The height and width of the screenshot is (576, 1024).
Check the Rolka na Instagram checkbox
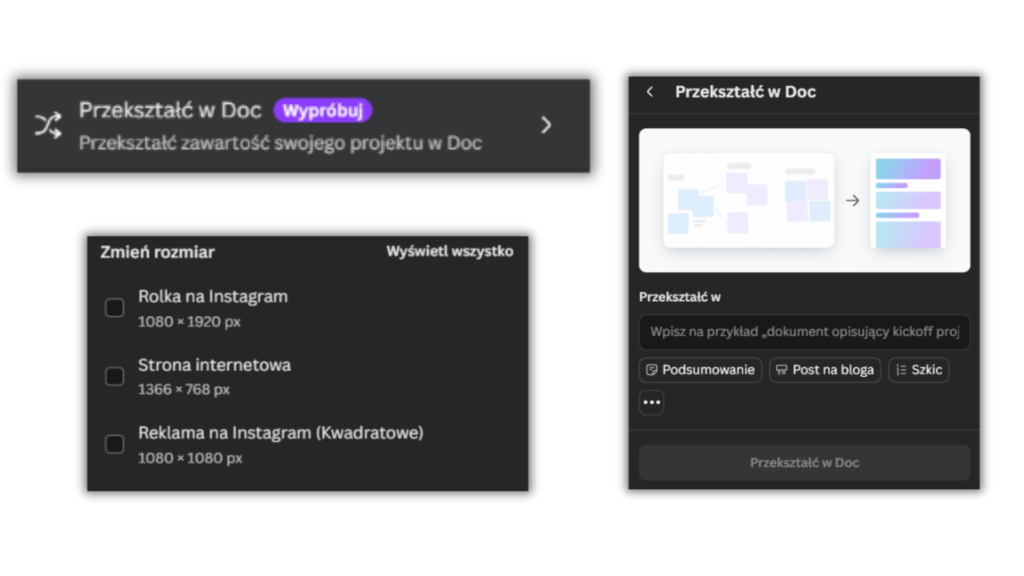[115, 308]
